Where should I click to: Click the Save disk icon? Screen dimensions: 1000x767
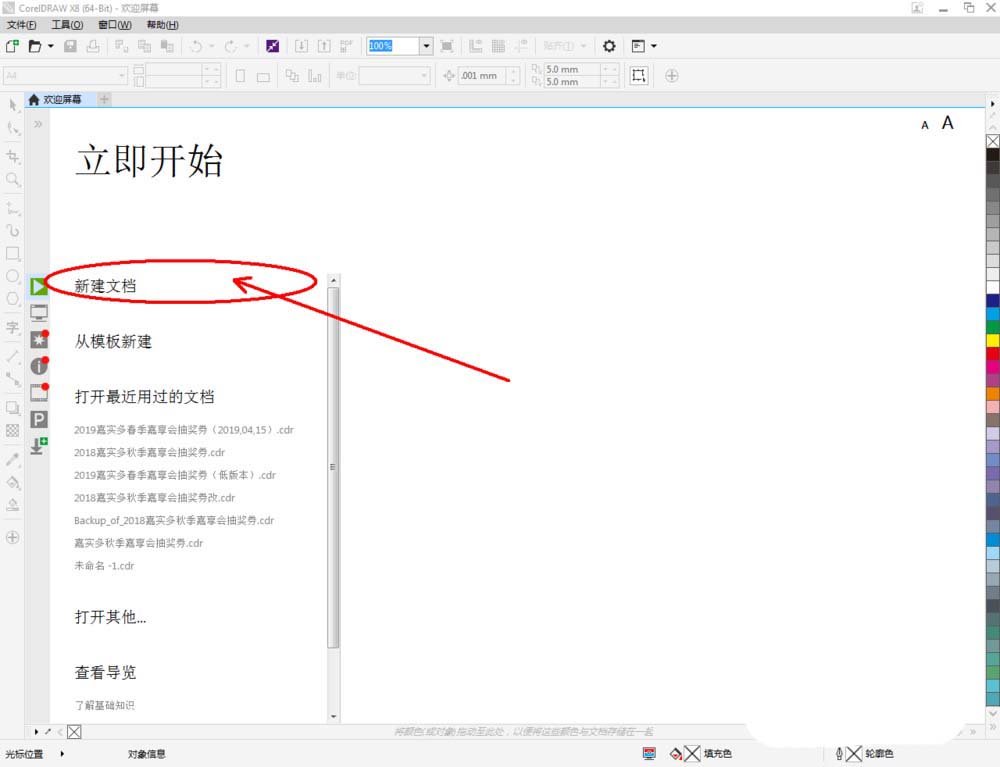(x=70, y=46)
